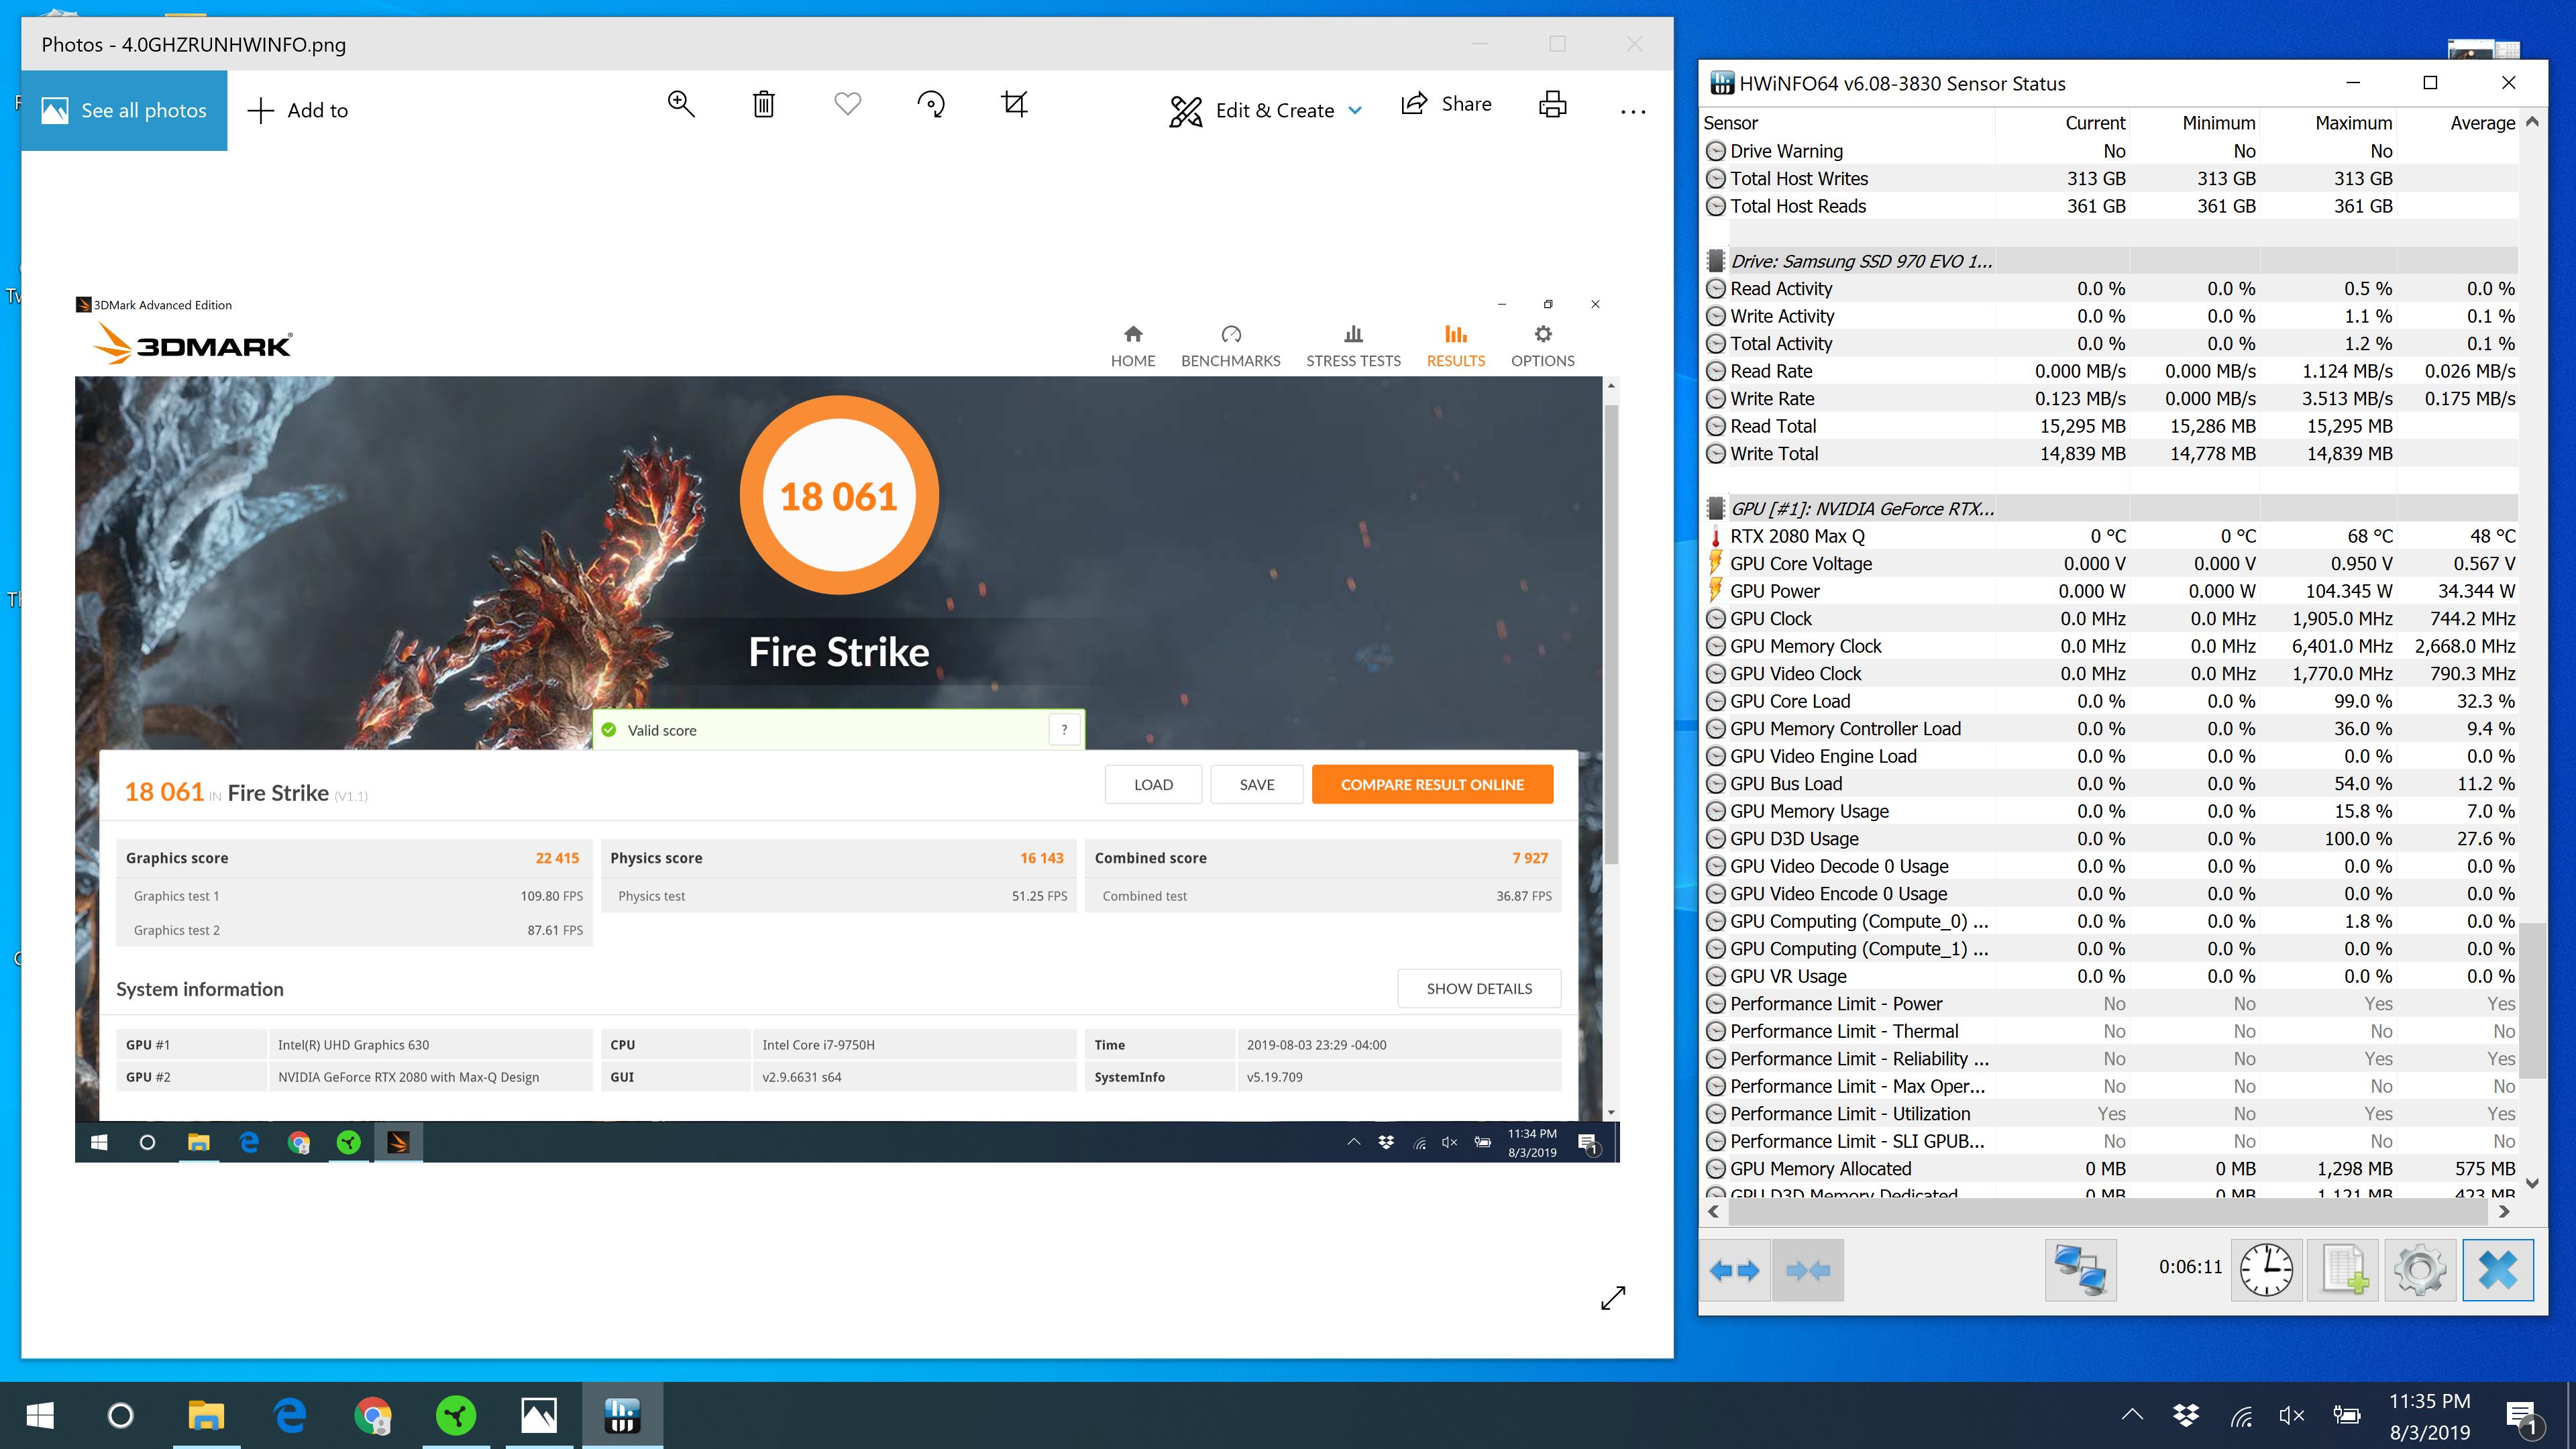Click the taskbar clock showing 11:35 PM
Viewport: 2576px width, 1449px height.
click(2430, 1416)
